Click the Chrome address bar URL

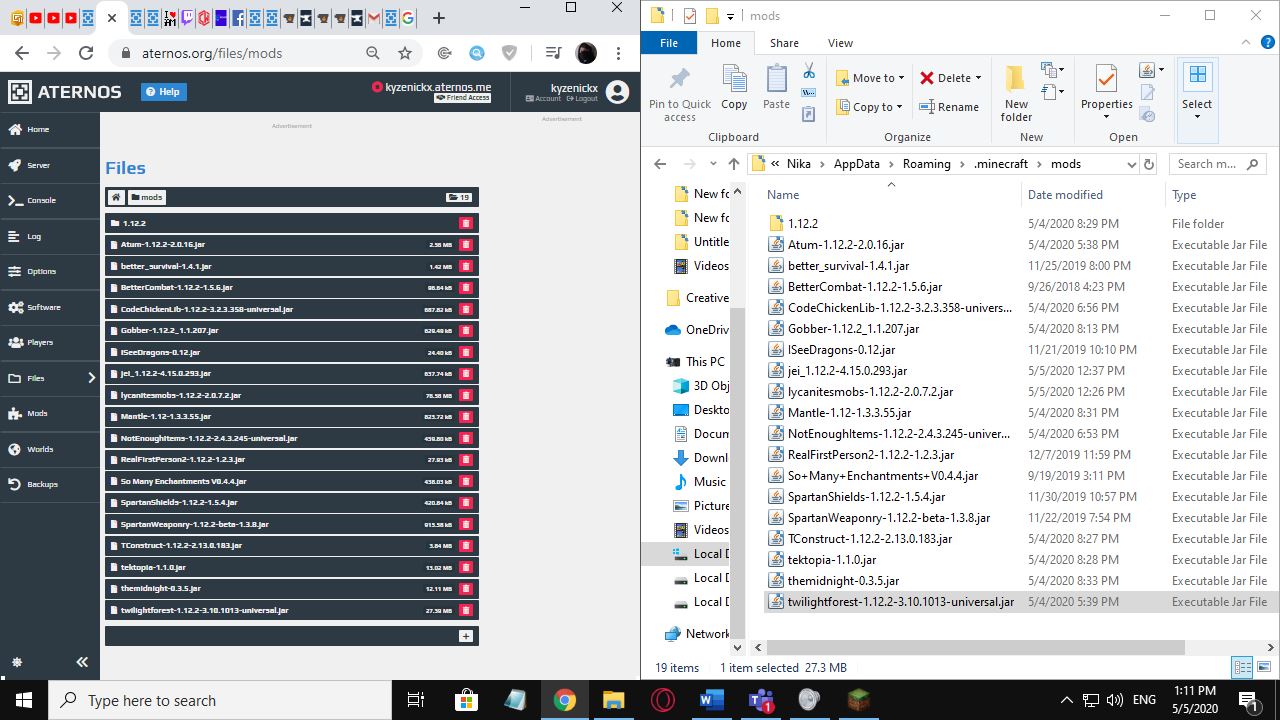pyautogui.click(x=212, y=53)
